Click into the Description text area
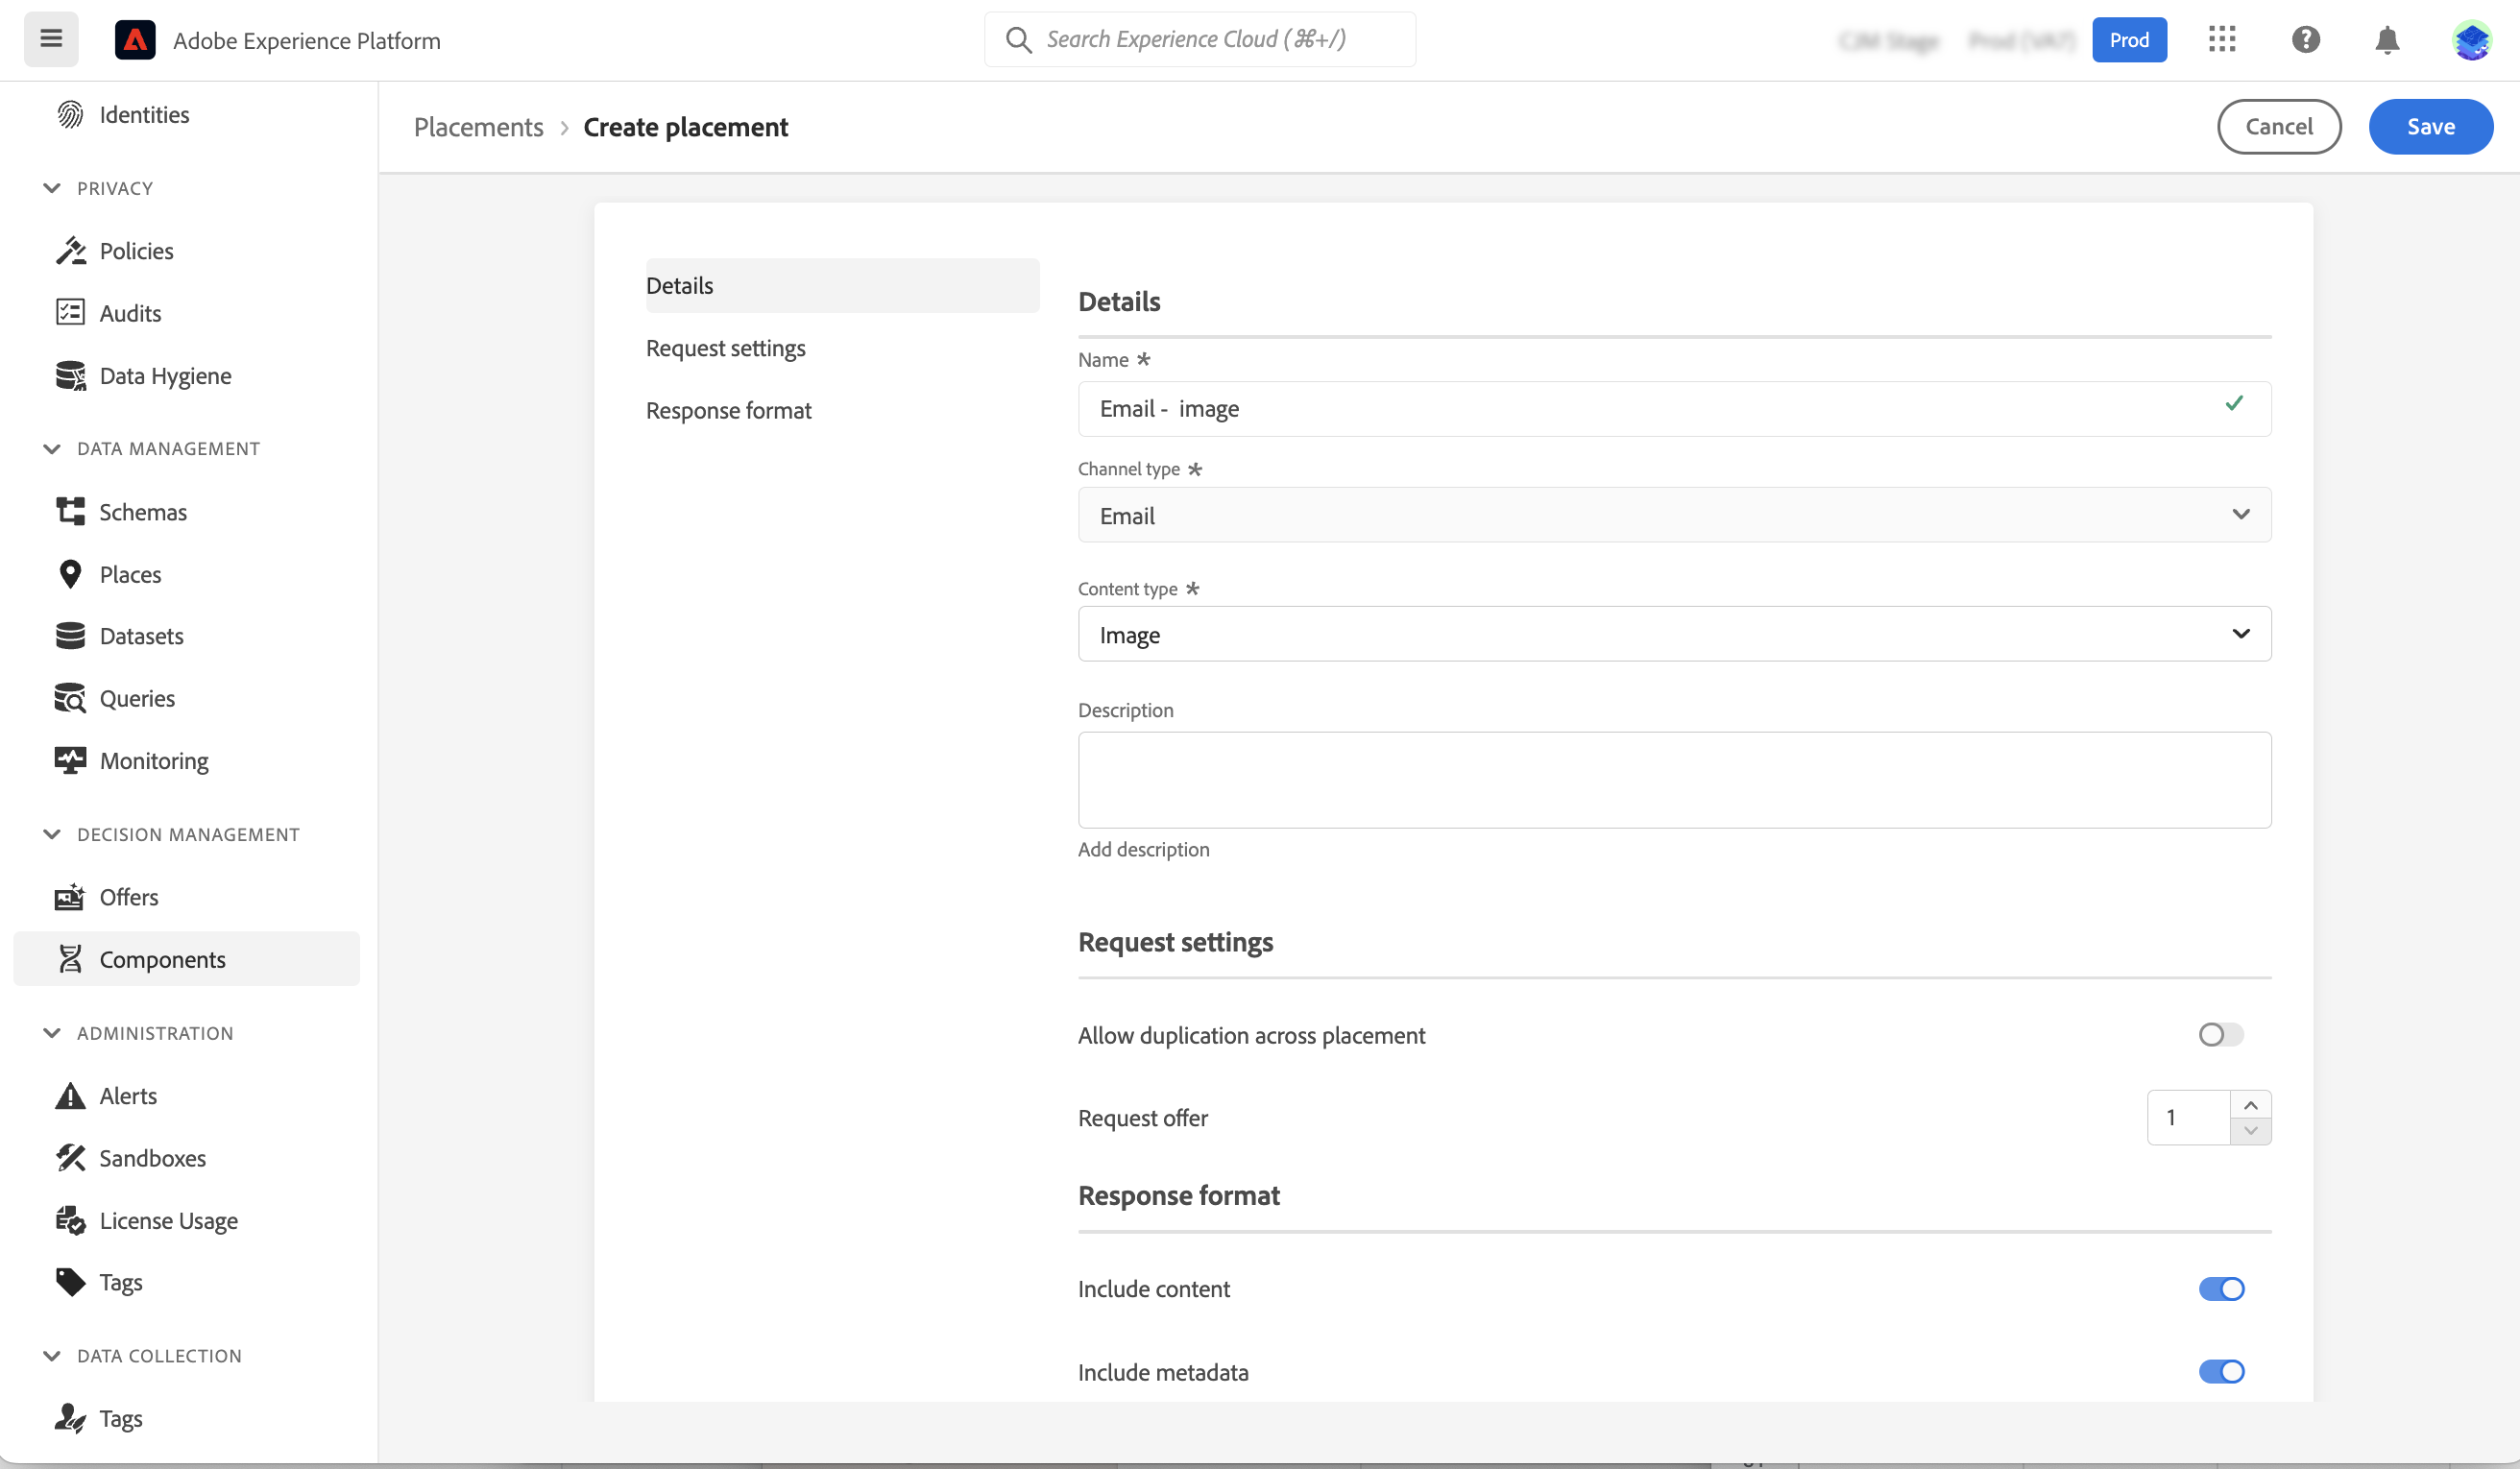Viewport: 2520px width, 1469px height. click(x=1673, y=779)
